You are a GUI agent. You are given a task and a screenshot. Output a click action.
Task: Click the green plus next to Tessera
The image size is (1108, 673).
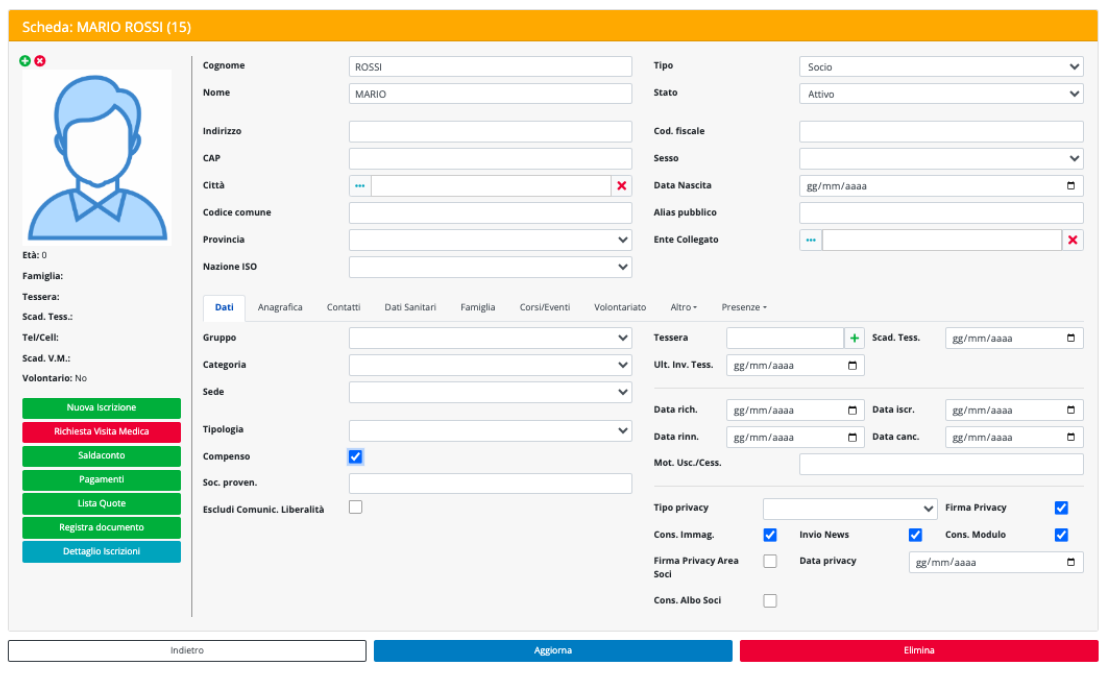(854, 339)
